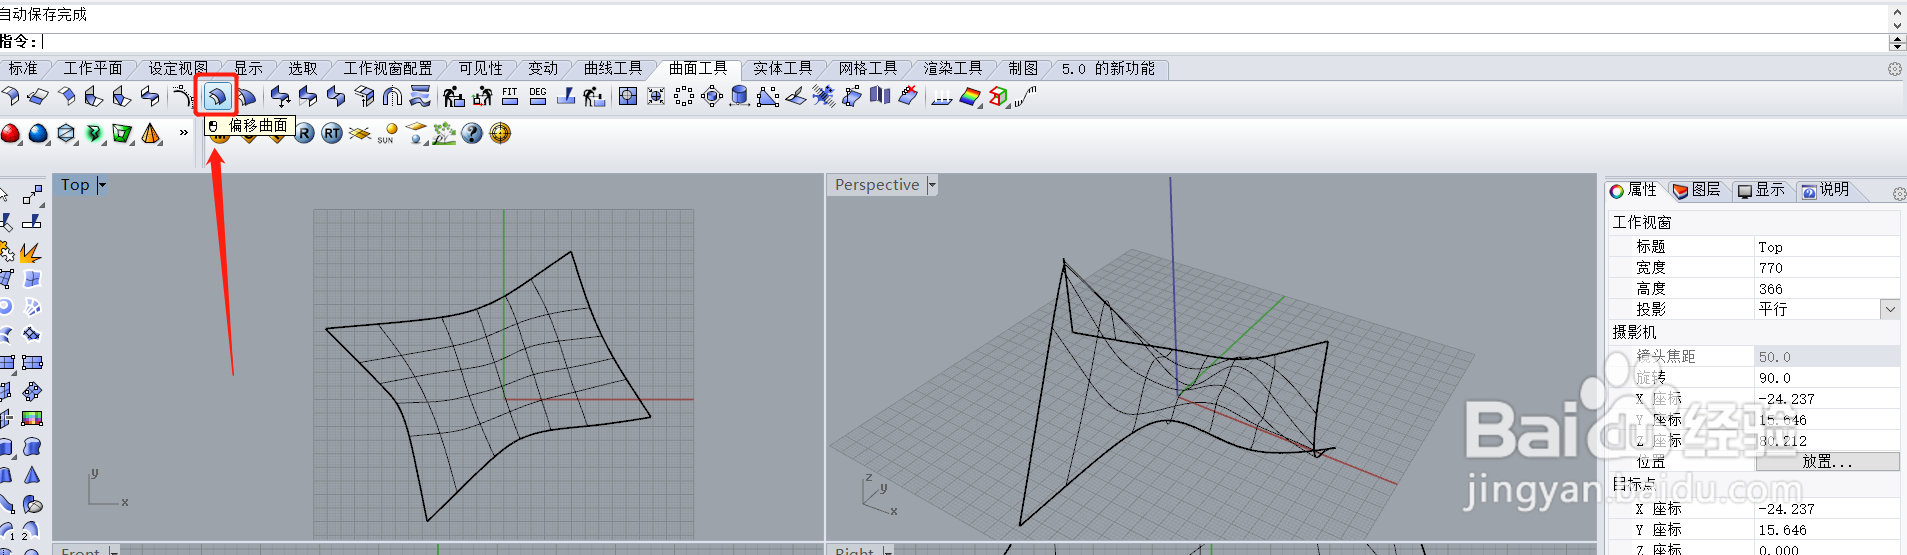Open the panel options gear icon
Screen dimensions: 1907x555
[x=1899, y=193]
